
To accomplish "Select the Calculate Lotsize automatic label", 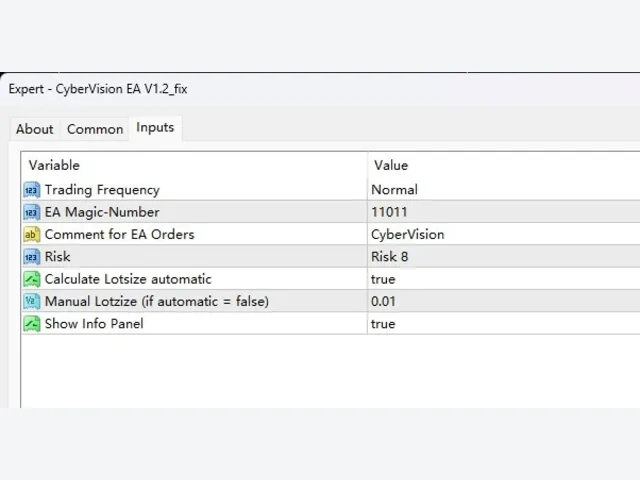I will pos(128,279).
